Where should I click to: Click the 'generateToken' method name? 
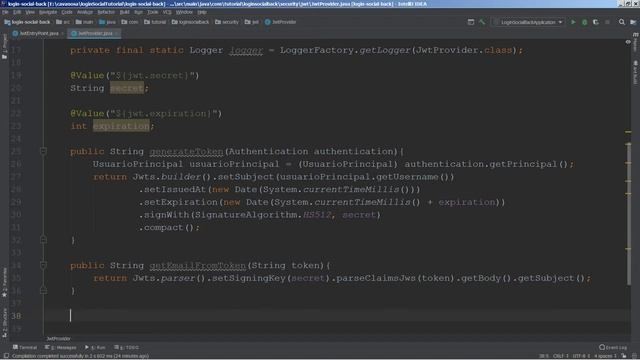pos(186,151)
